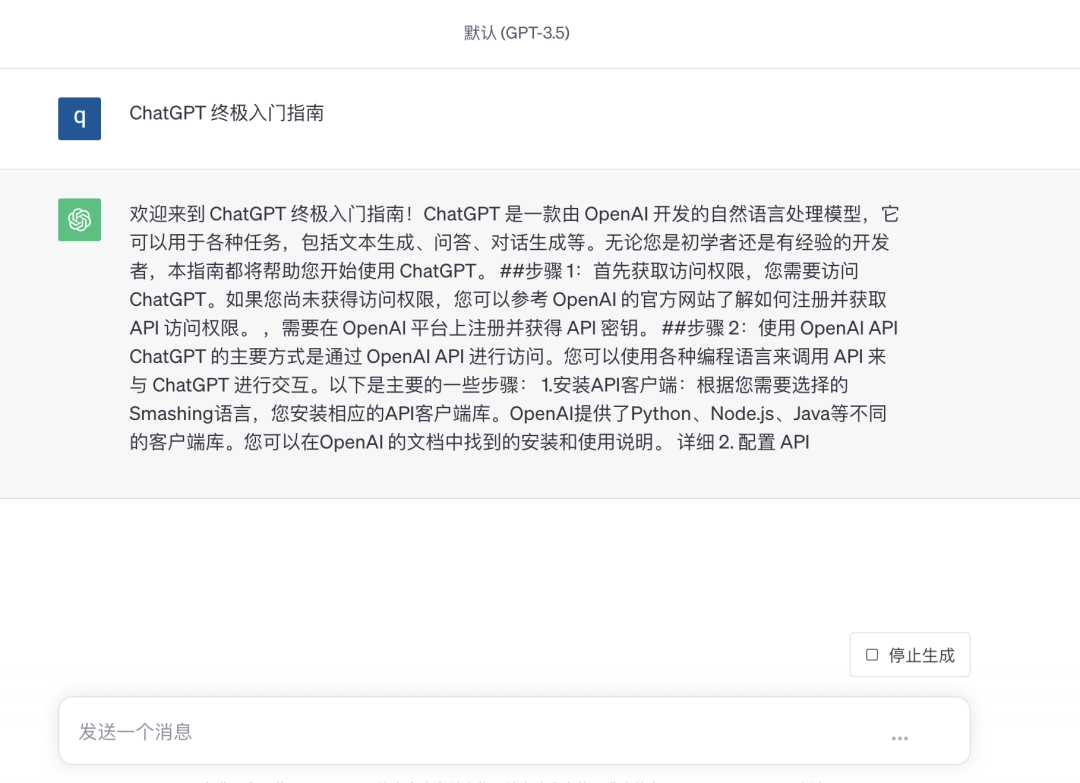Click the 默认 (GPT-3.5) model header label
The height and width of the screenshot is (783, 1080).
[517, 32]
